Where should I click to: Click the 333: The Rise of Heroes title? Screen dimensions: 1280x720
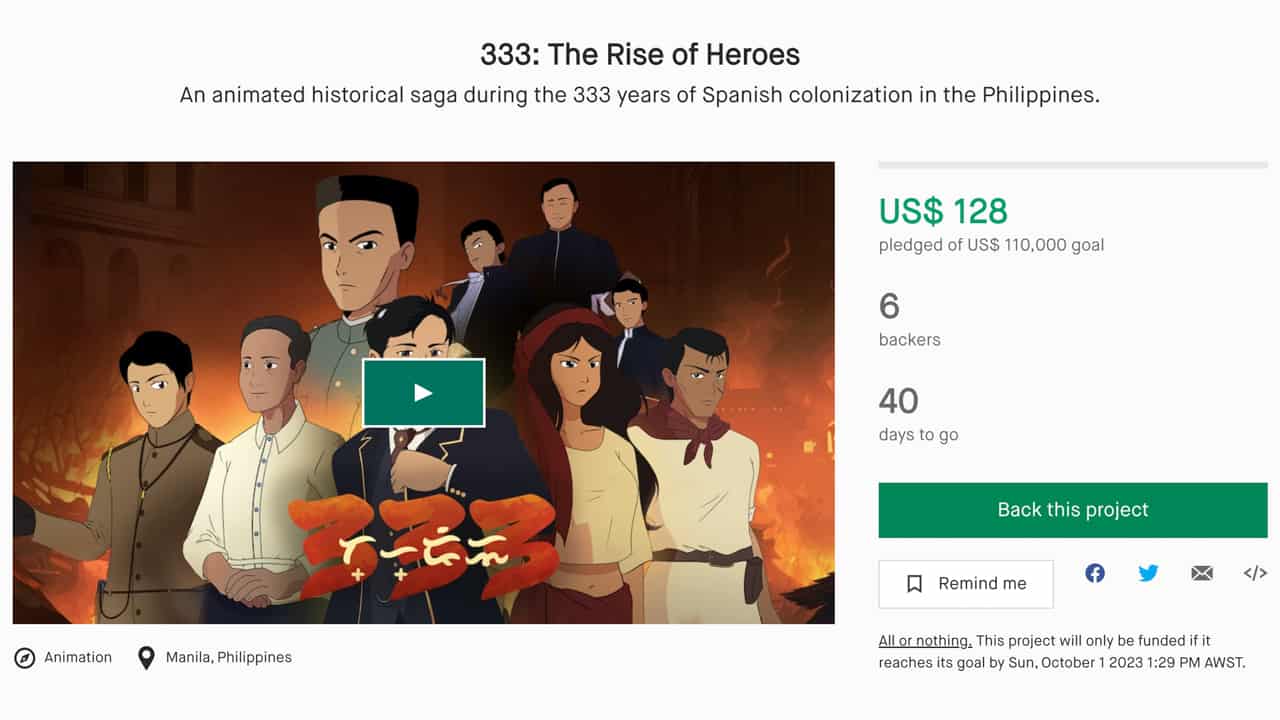[x=640, y=54]
